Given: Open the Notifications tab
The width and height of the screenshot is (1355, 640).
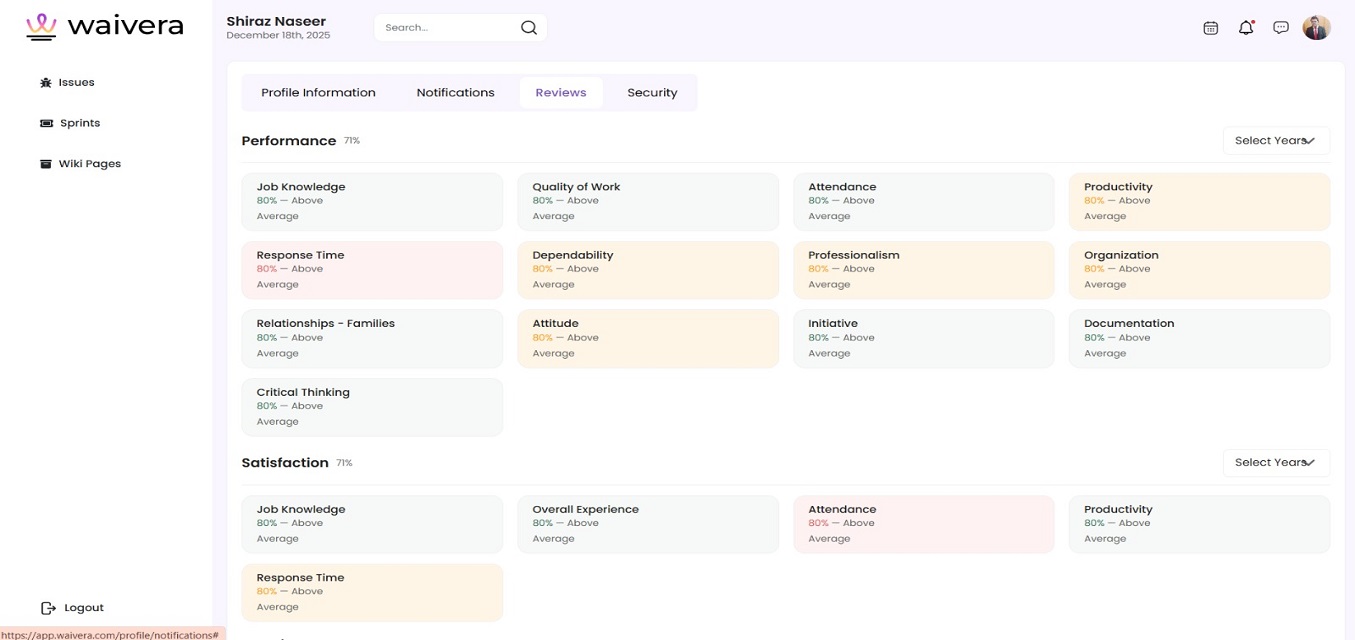Looking at the screenshot, I should [455, 93].
